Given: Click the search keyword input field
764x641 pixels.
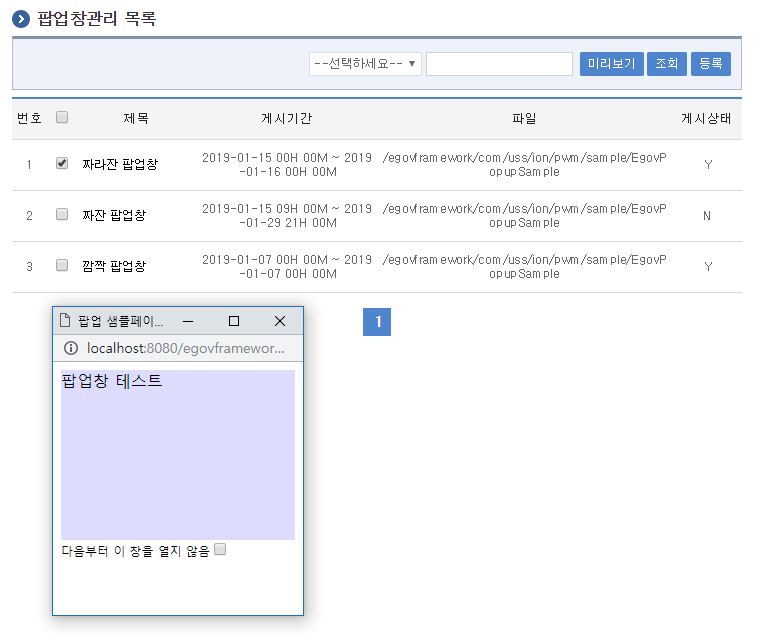Looking at the screenshot, I should pyautogui.click(x=499, y=64).
